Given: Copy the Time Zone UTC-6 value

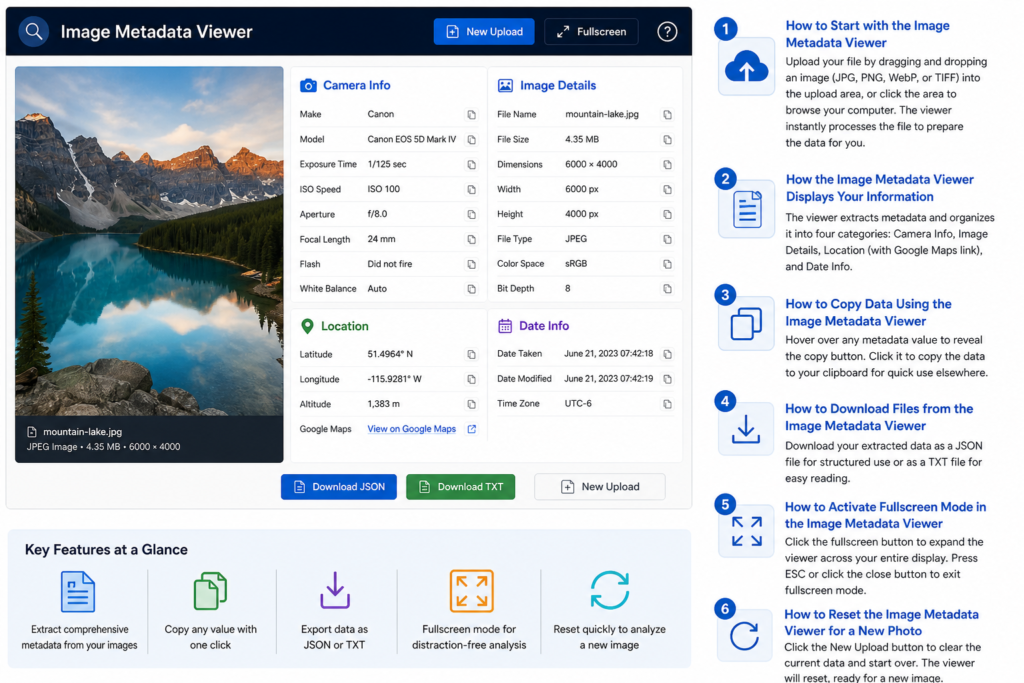Looking at the screenshot, I should 667,404.
